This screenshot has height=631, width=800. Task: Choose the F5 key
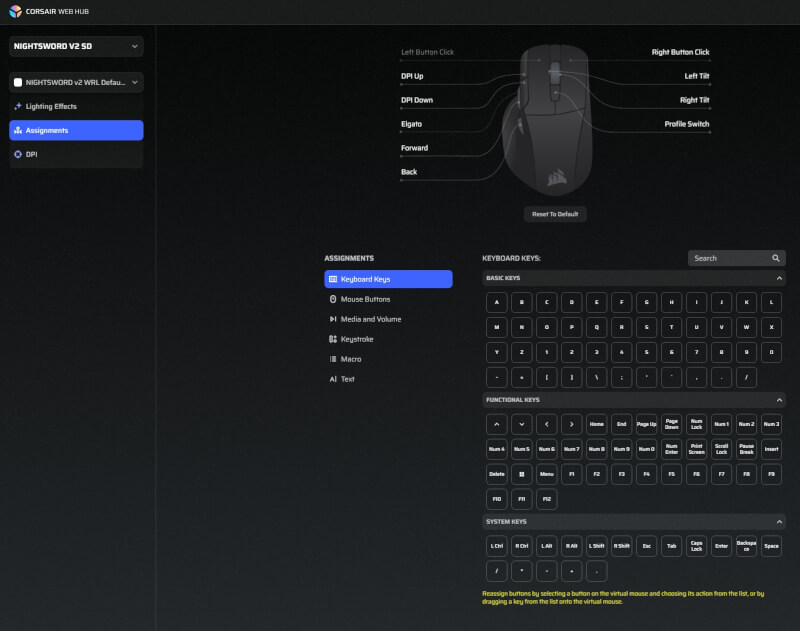(671, 474)
